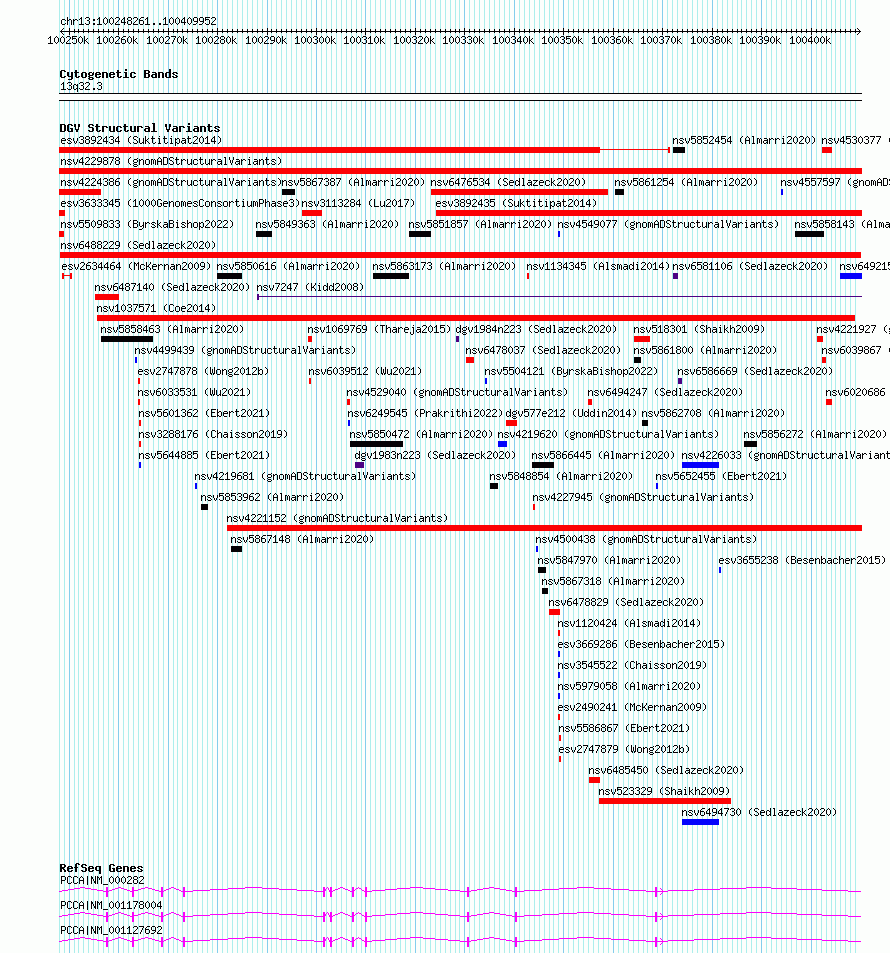This screenshot has width=890, height=953.
Task: Click the Cytogenetic Bands track title
Action: [x=119, y=74]
